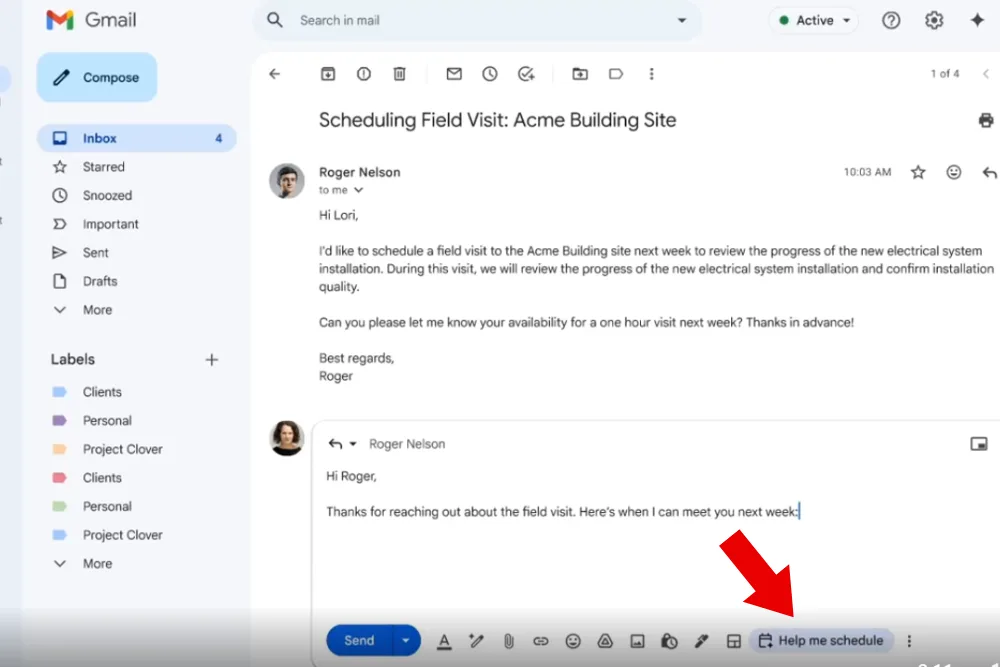Viewport: 1000px width, 667px height.
Task: Snooze this email with clock icon
Action: click(x=489, y=74)
